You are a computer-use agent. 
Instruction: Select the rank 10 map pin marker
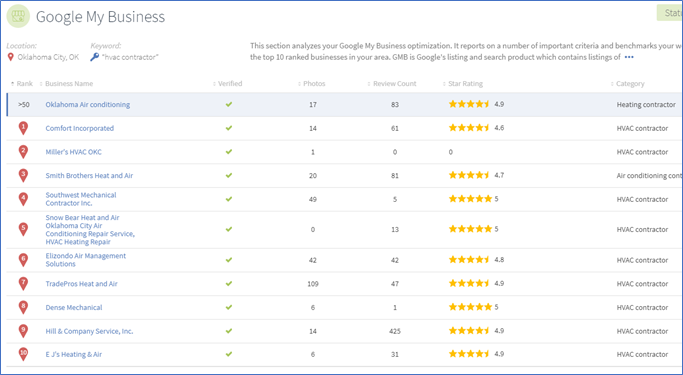point(23,354)
